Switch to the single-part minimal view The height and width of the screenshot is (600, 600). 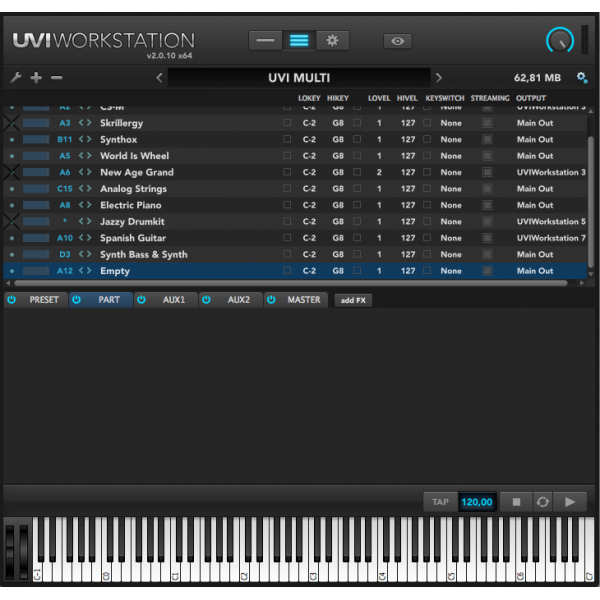tap(265, 41)
